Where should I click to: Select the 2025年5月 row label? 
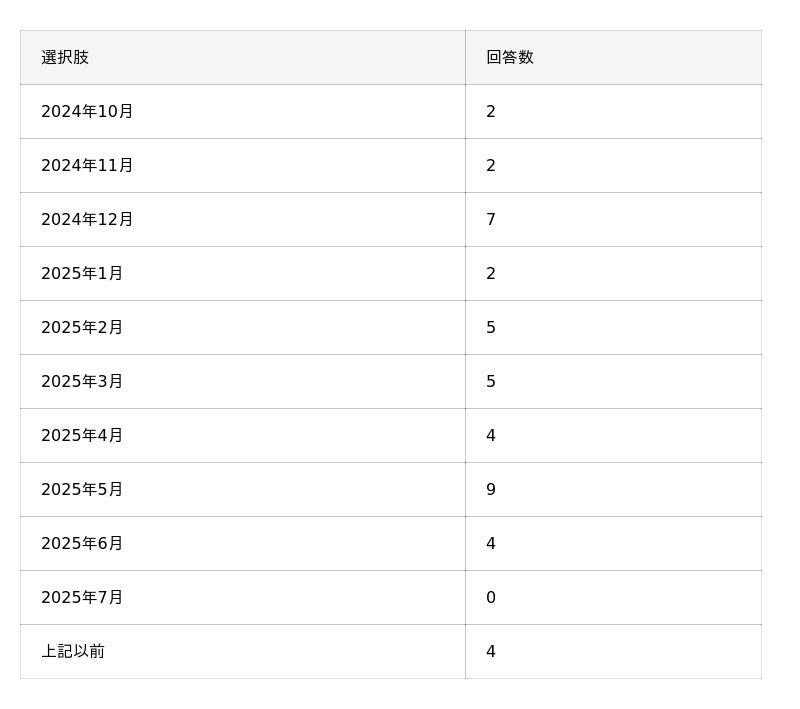82,490
